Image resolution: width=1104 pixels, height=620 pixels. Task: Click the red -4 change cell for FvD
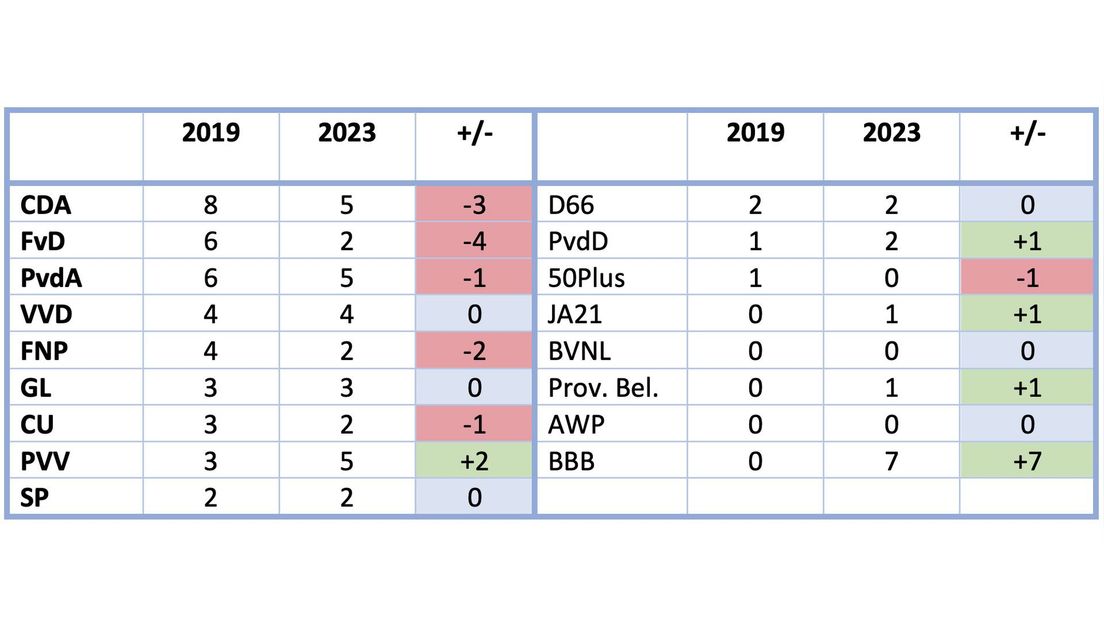click(x=474, y=242)
